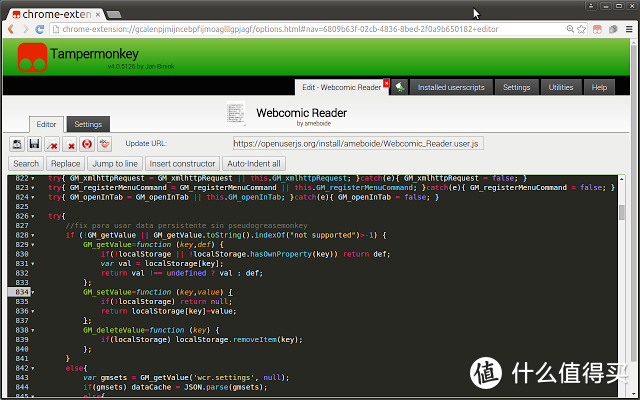Click the user profile icon in title bar
The width and height of the screenshot is (640, 400).
point(591,6)
